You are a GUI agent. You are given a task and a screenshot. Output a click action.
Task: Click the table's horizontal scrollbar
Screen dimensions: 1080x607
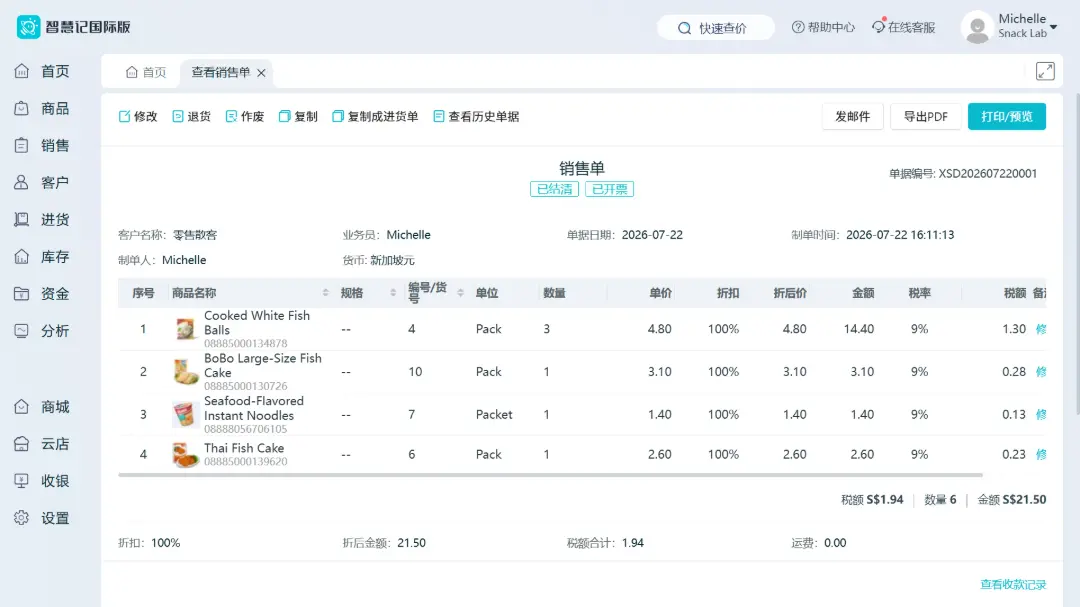click(550, 475)
